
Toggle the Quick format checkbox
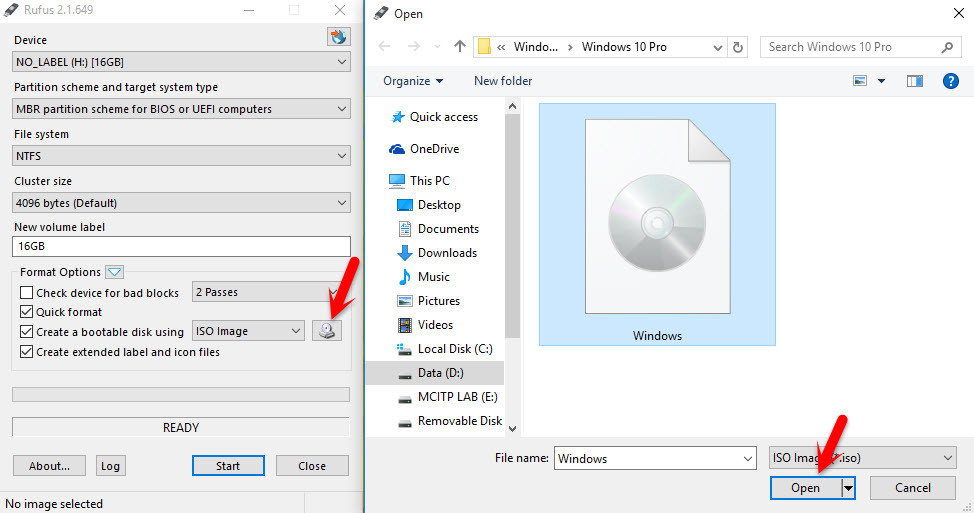click(x=27, y=312)
